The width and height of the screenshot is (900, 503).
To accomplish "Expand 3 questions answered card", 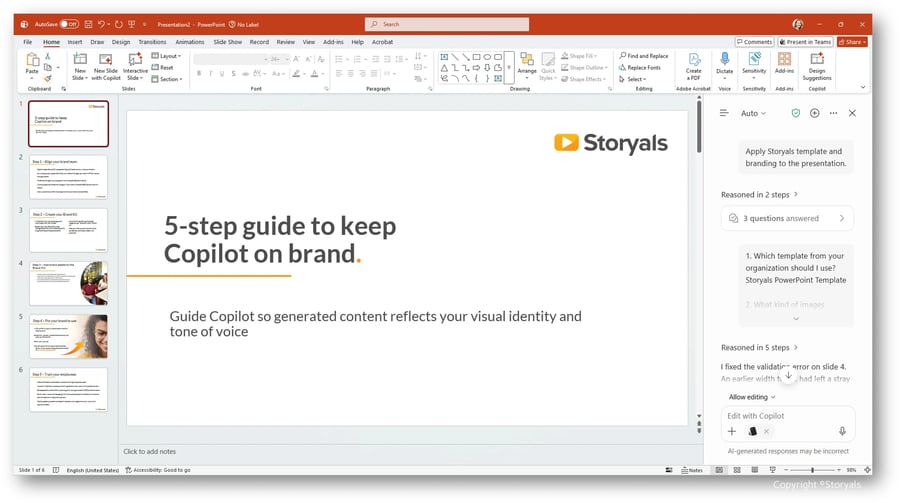I will (x=787, y=218).
